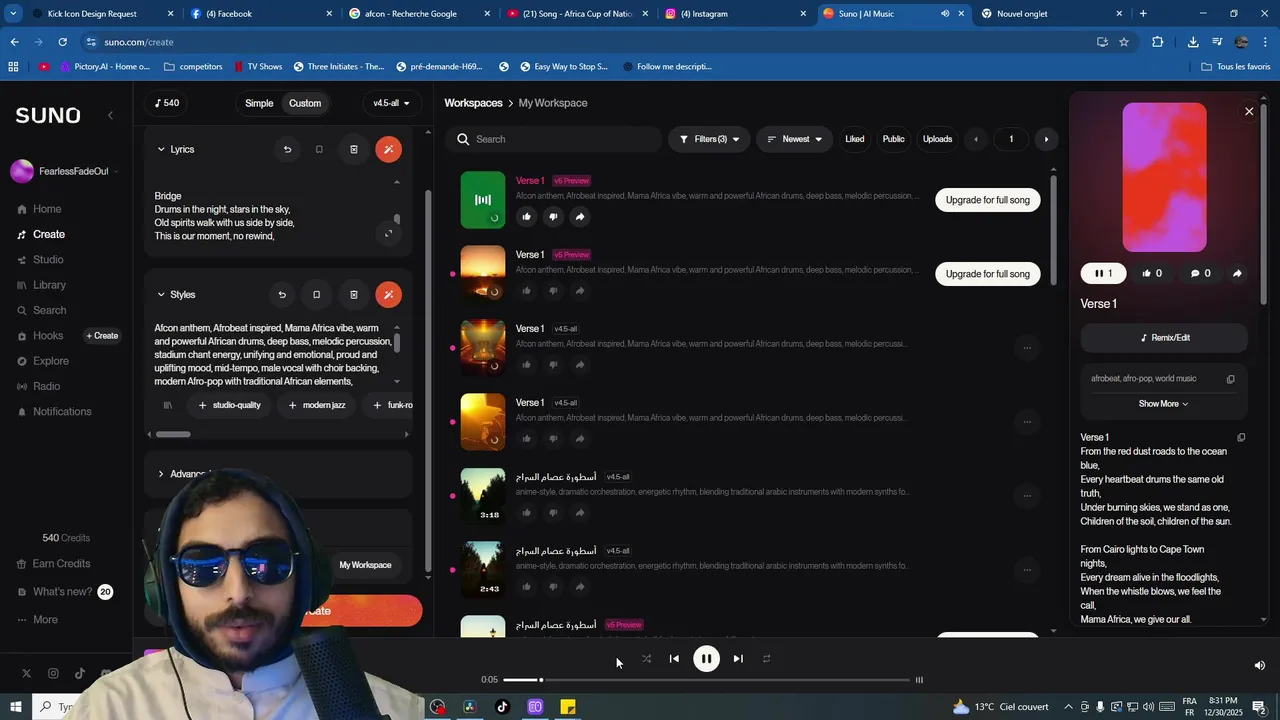
Task: Click the Workspaces breadcrumb link
Action: coord(473,104)
